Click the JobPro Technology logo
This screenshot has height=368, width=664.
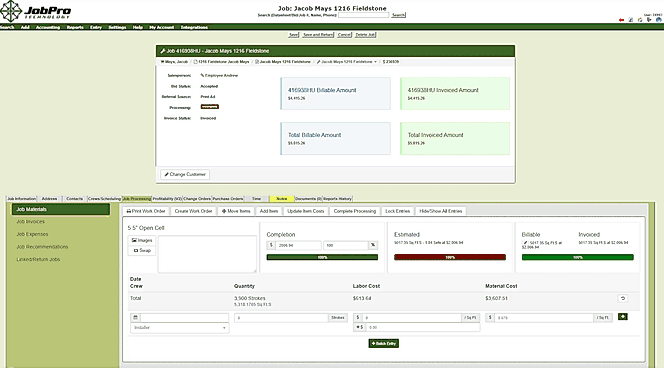36,11
